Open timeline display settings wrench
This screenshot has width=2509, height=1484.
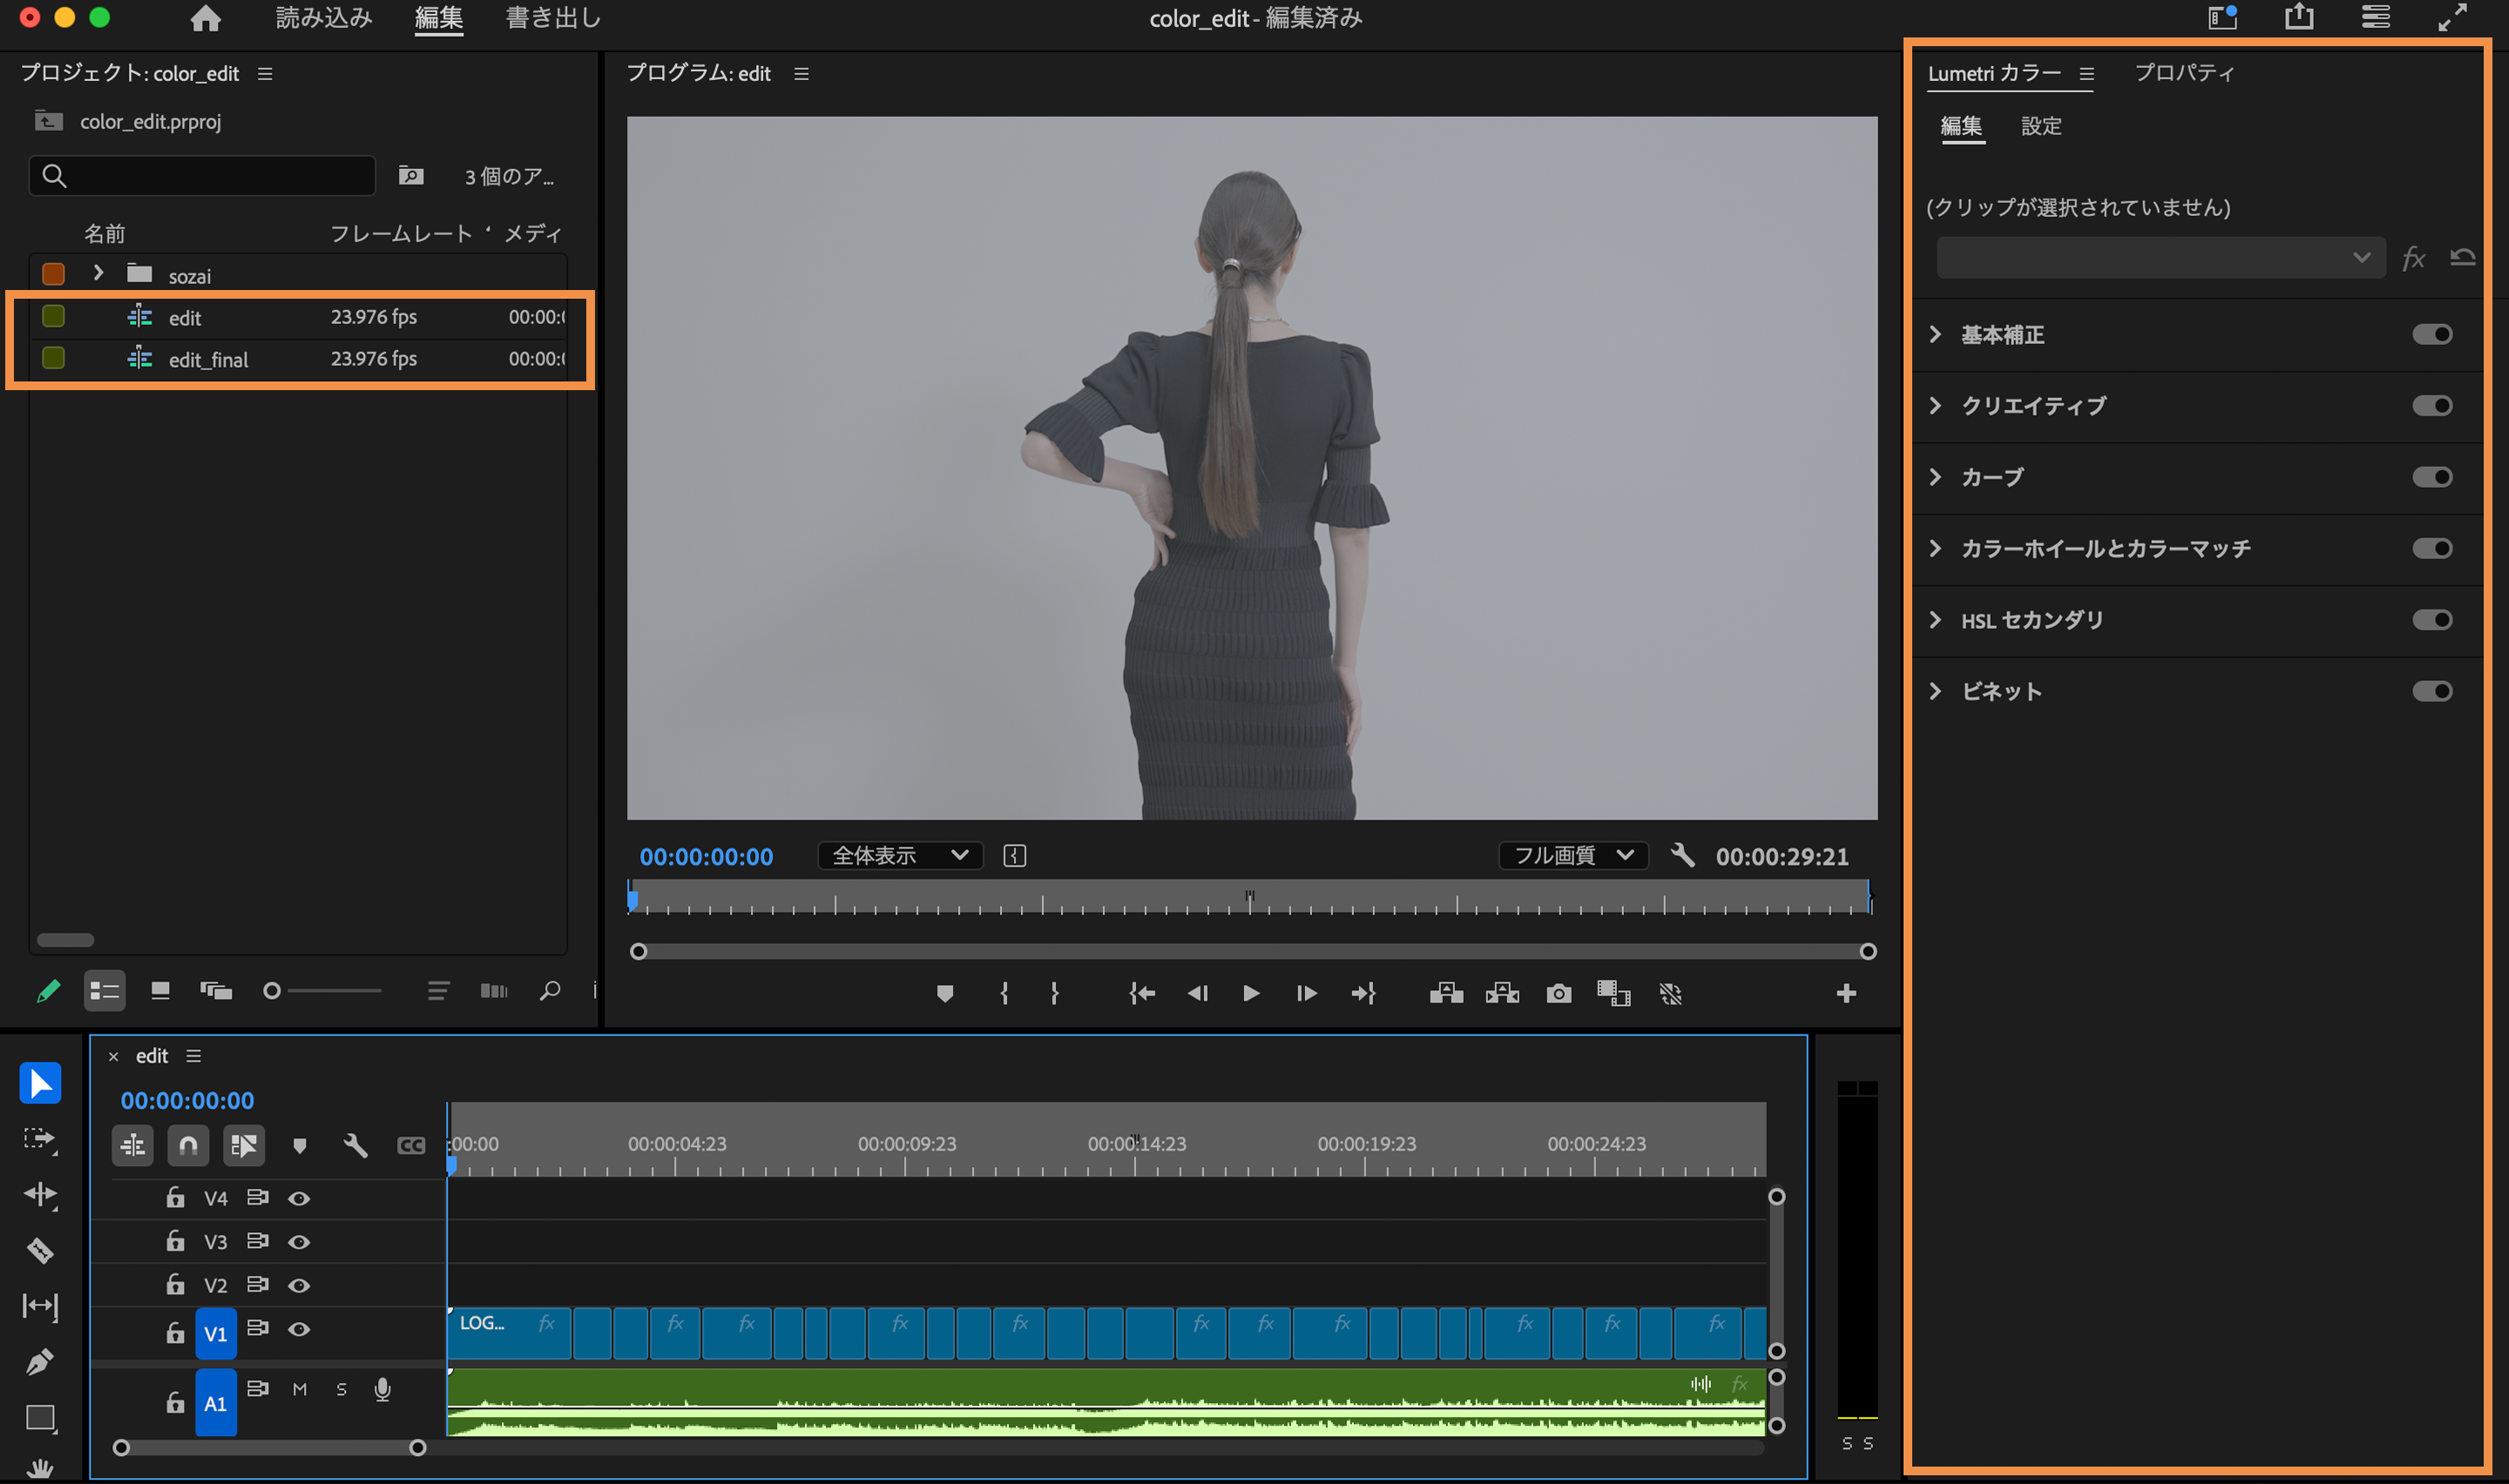[355, 1145]
